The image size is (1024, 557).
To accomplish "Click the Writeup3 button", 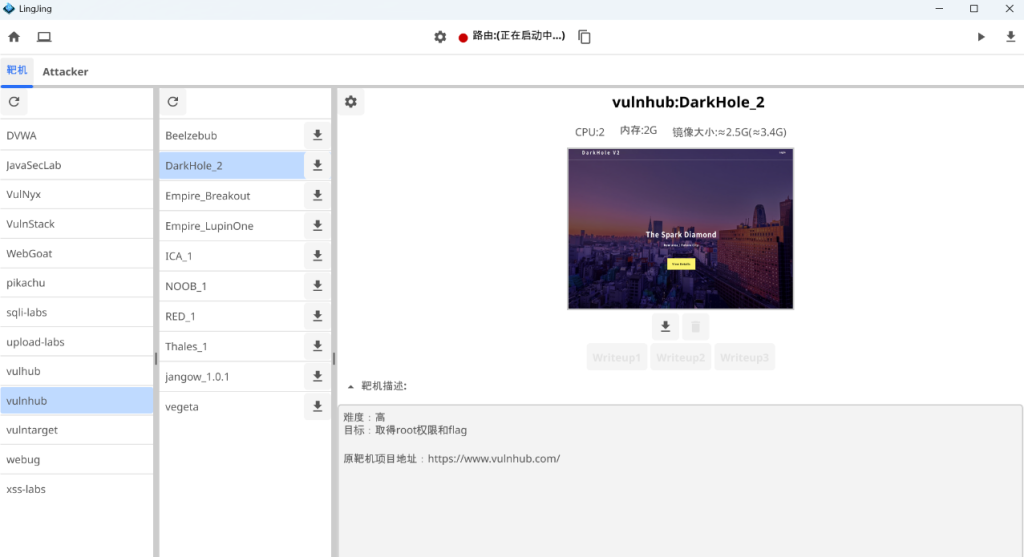I will 744,357.
